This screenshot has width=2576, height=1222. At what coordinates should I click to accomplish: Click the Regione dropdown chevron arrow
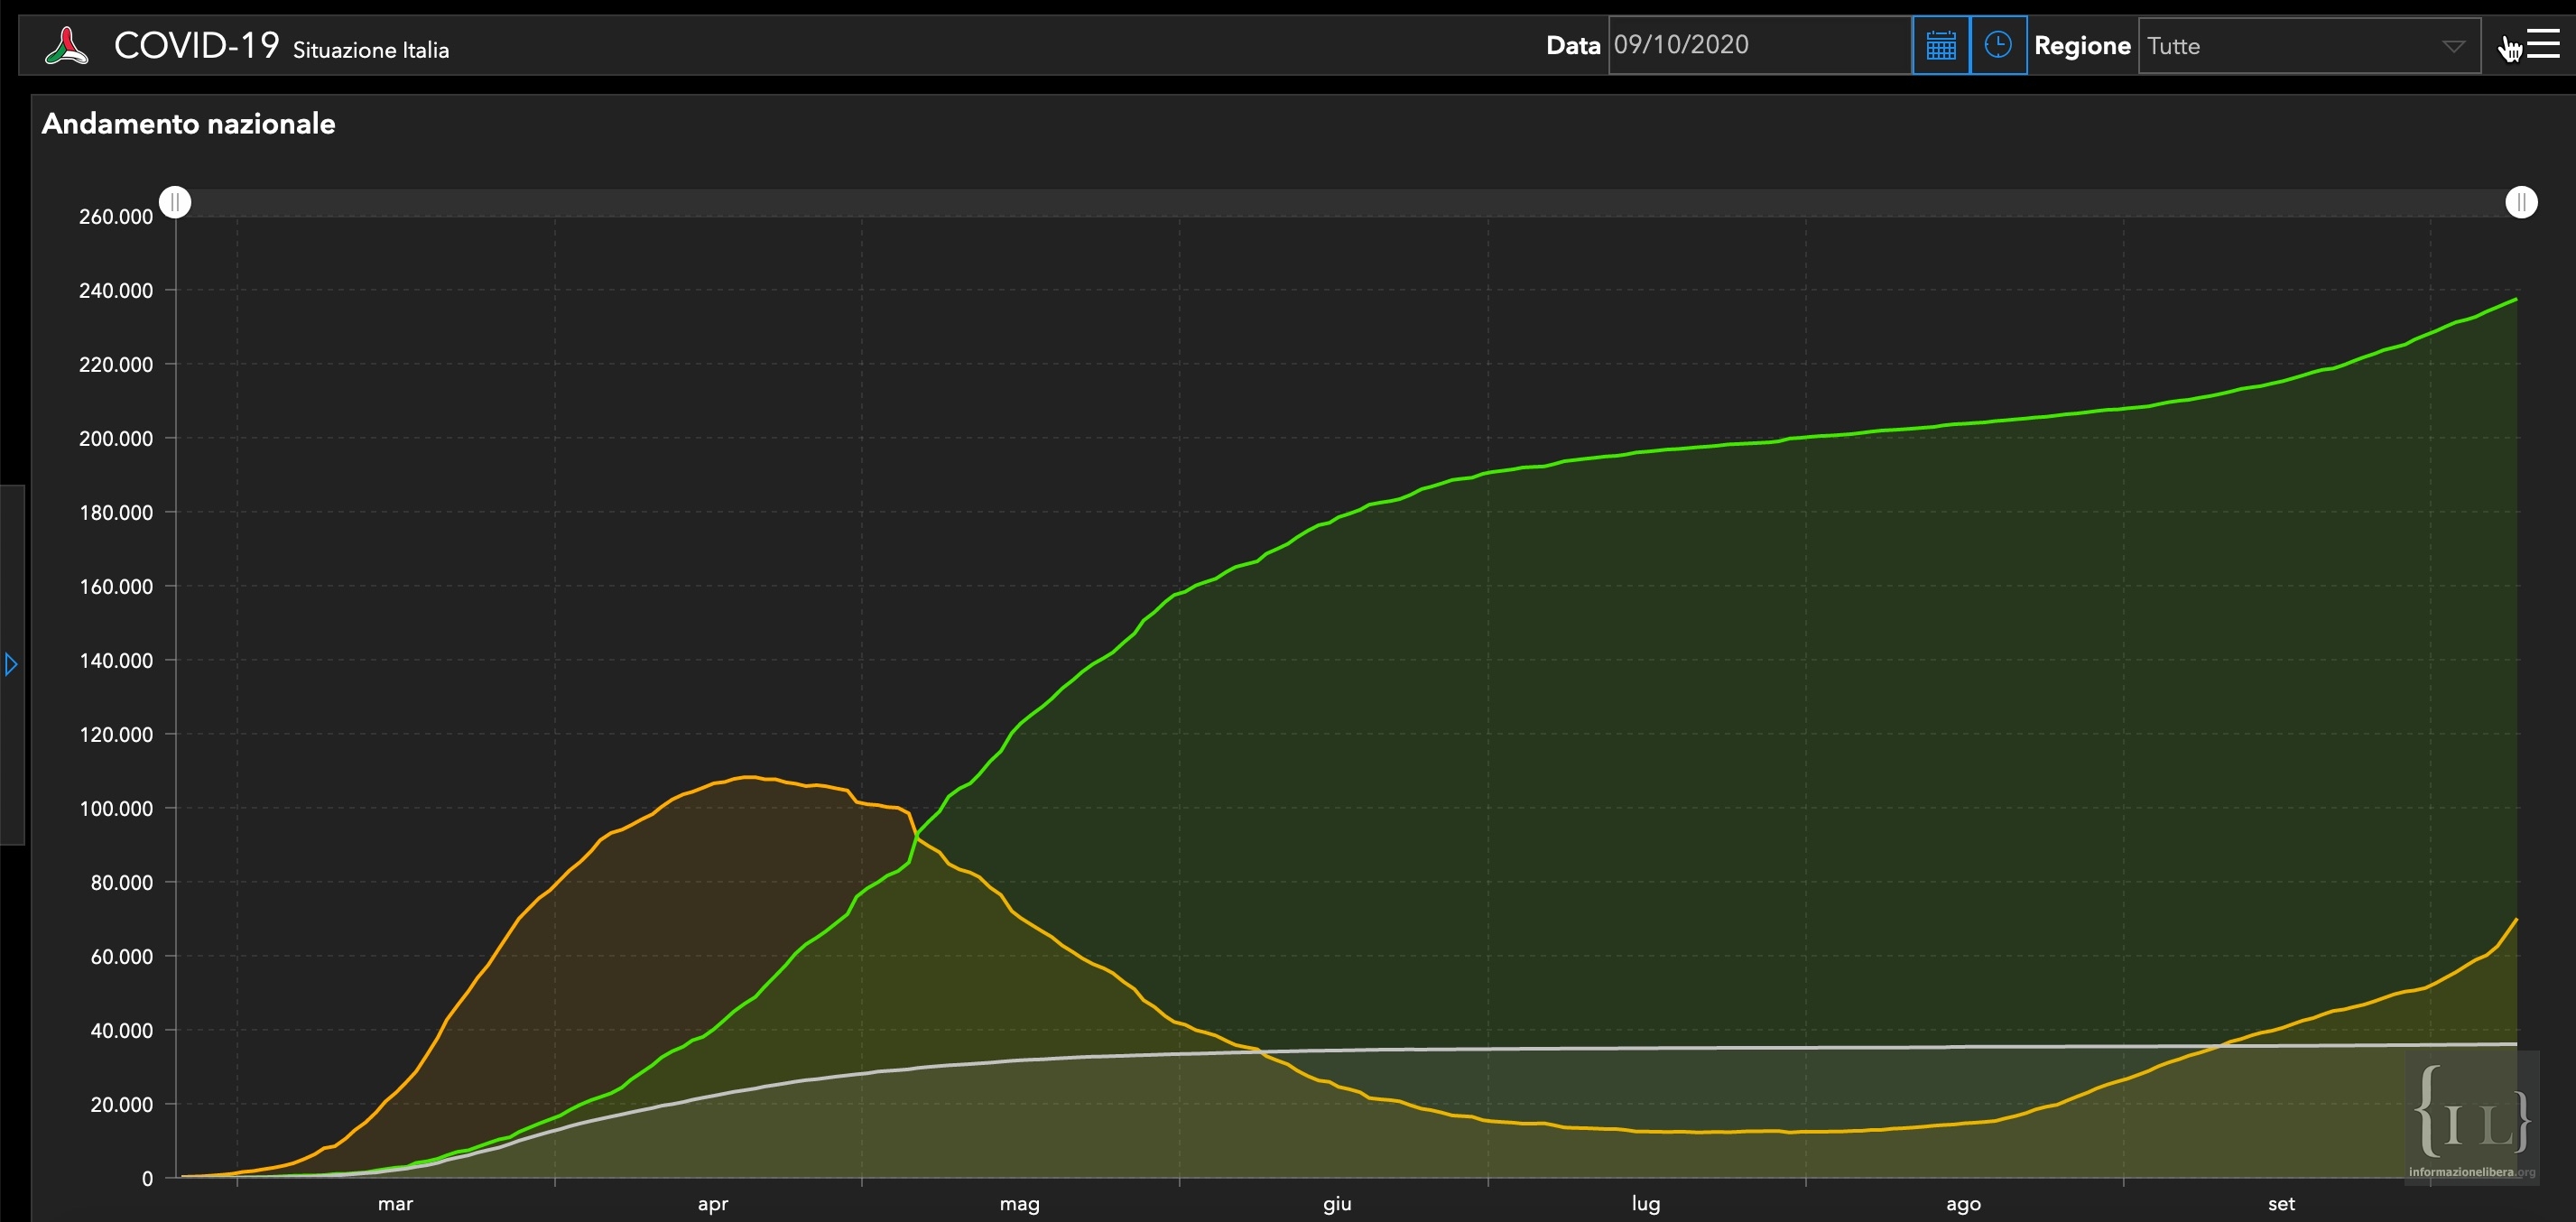coord(2452,46)
